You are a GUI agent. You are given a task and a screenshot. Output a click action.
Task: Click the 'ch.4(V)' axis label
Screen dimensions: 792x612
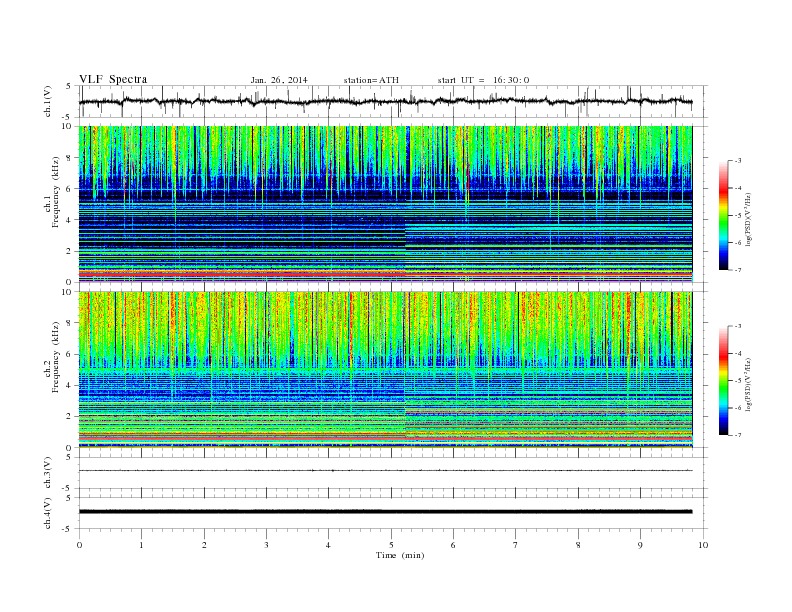pos(48,513)
